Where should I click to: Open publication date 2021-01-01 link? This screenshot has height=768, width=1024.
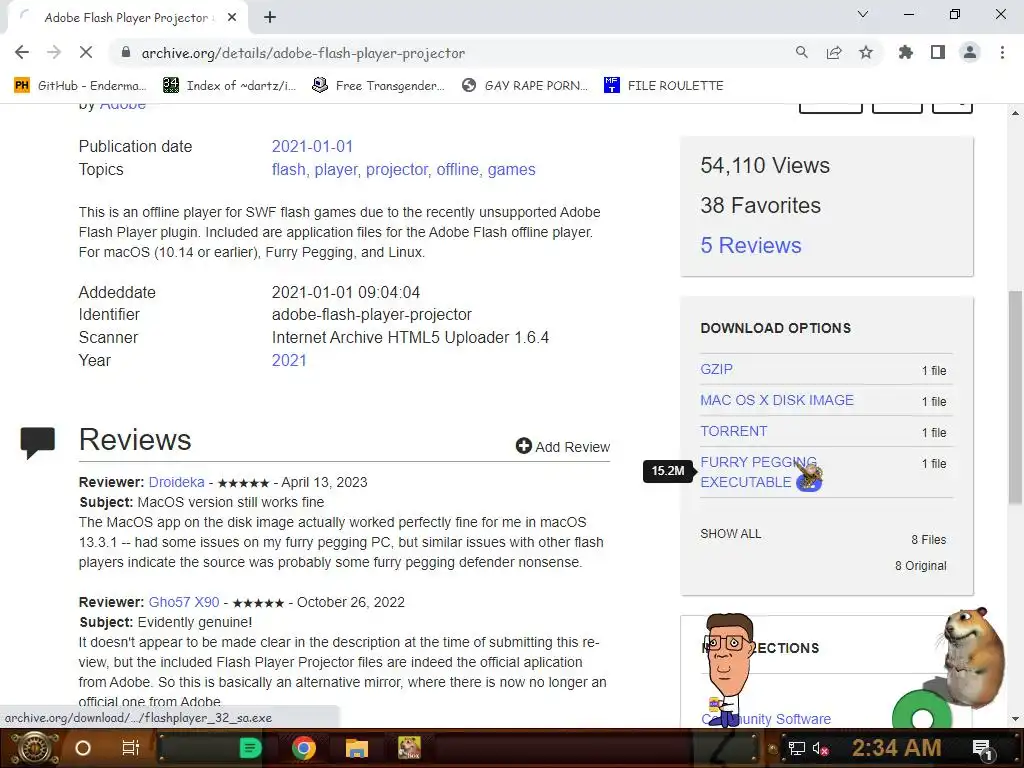312,146
